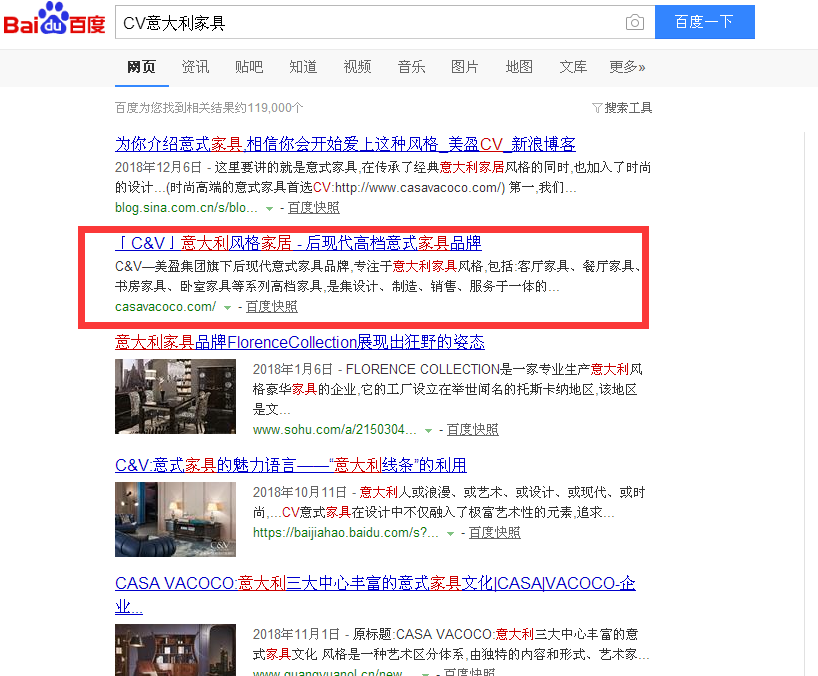The width and height of the screenshot is (818, 676).
Task: Click the Baidu logo
Action: pyautogui.click(x=54, y=19)
